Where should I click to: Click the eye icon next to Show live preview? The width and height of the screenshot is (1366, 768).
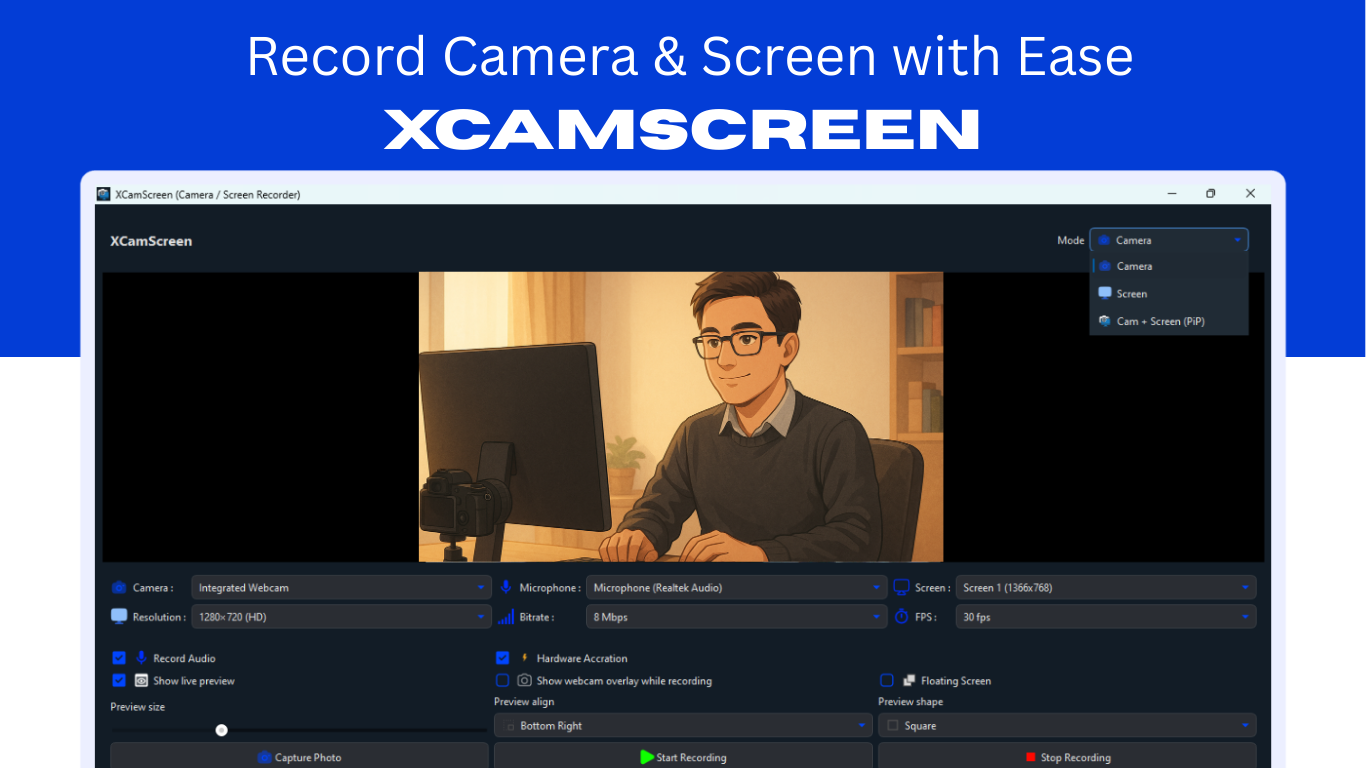pyautogui.click(x=141, y=680)
